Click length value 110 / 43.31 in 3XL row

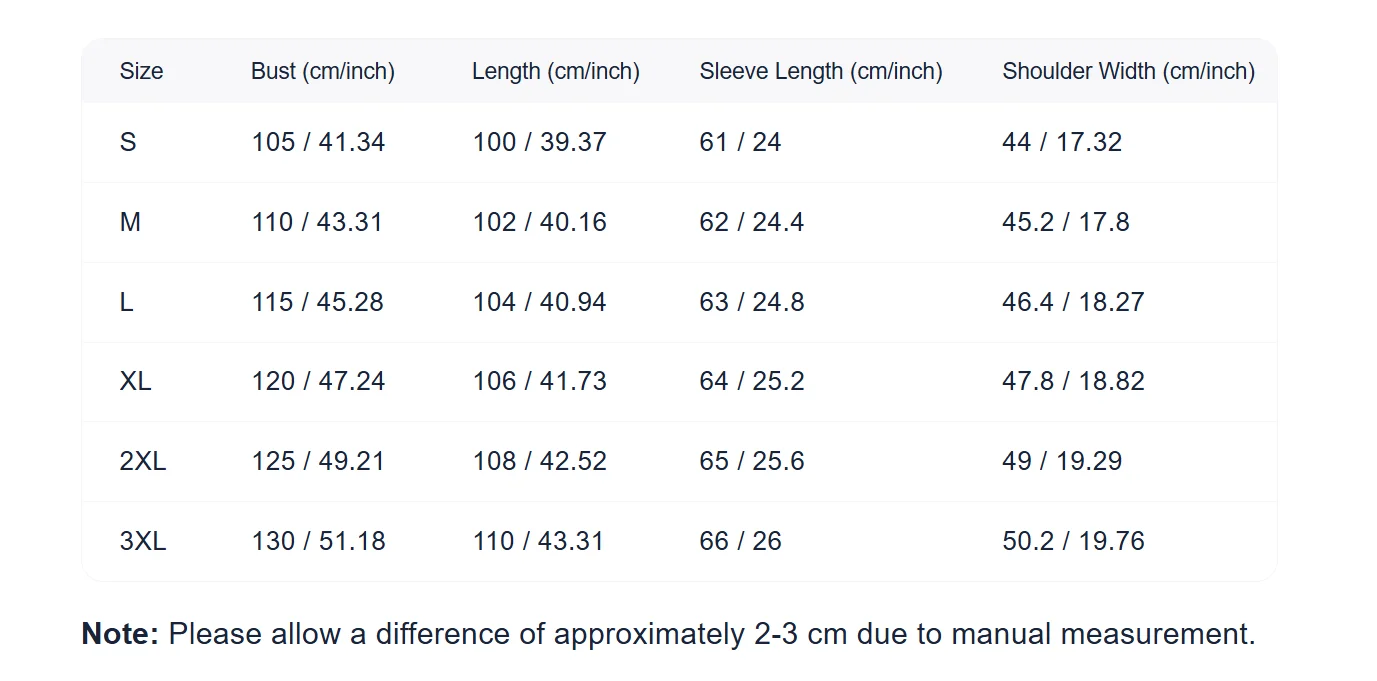point(538,541)
